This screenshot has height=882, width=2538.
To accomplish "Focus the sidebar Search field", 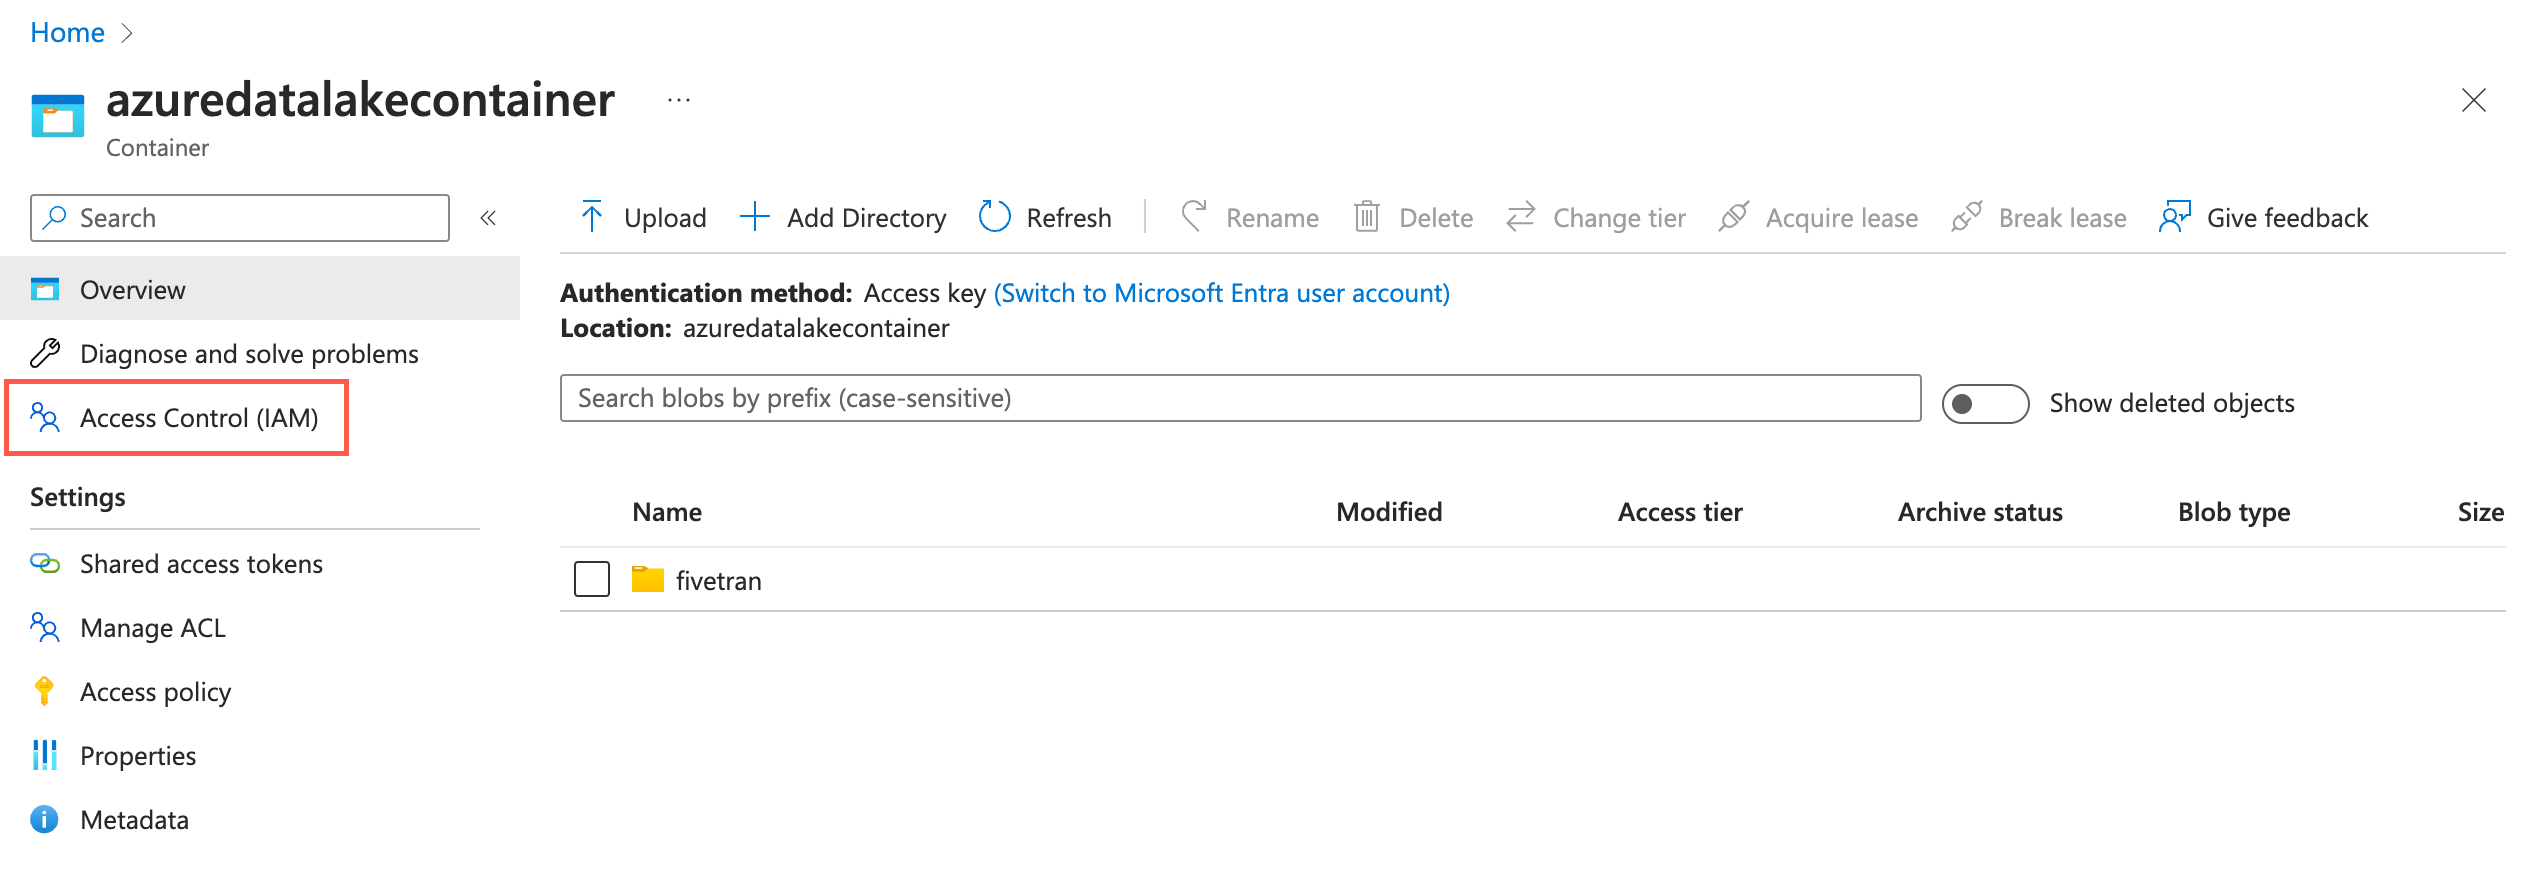I will (x=240, y=218).
